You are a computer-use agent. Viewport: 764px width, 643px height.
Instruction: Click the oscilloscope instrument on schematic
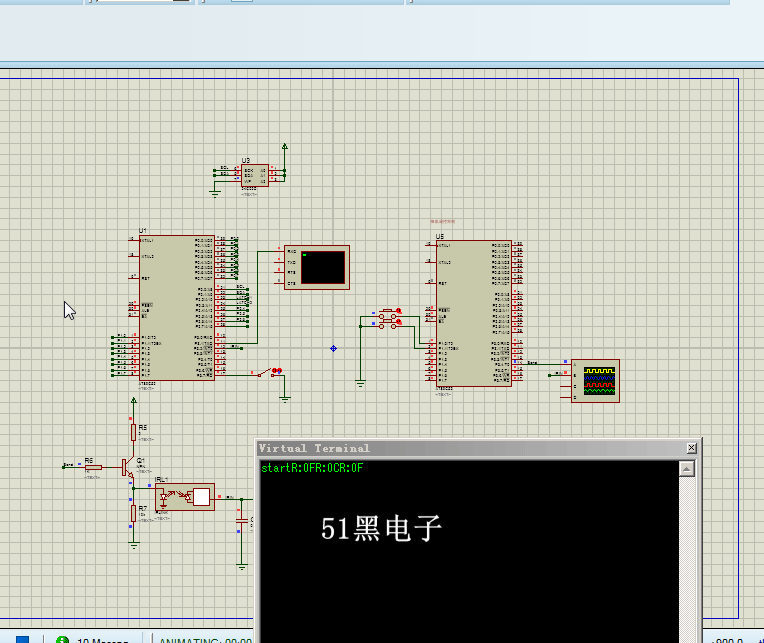[x=595, y=381]
